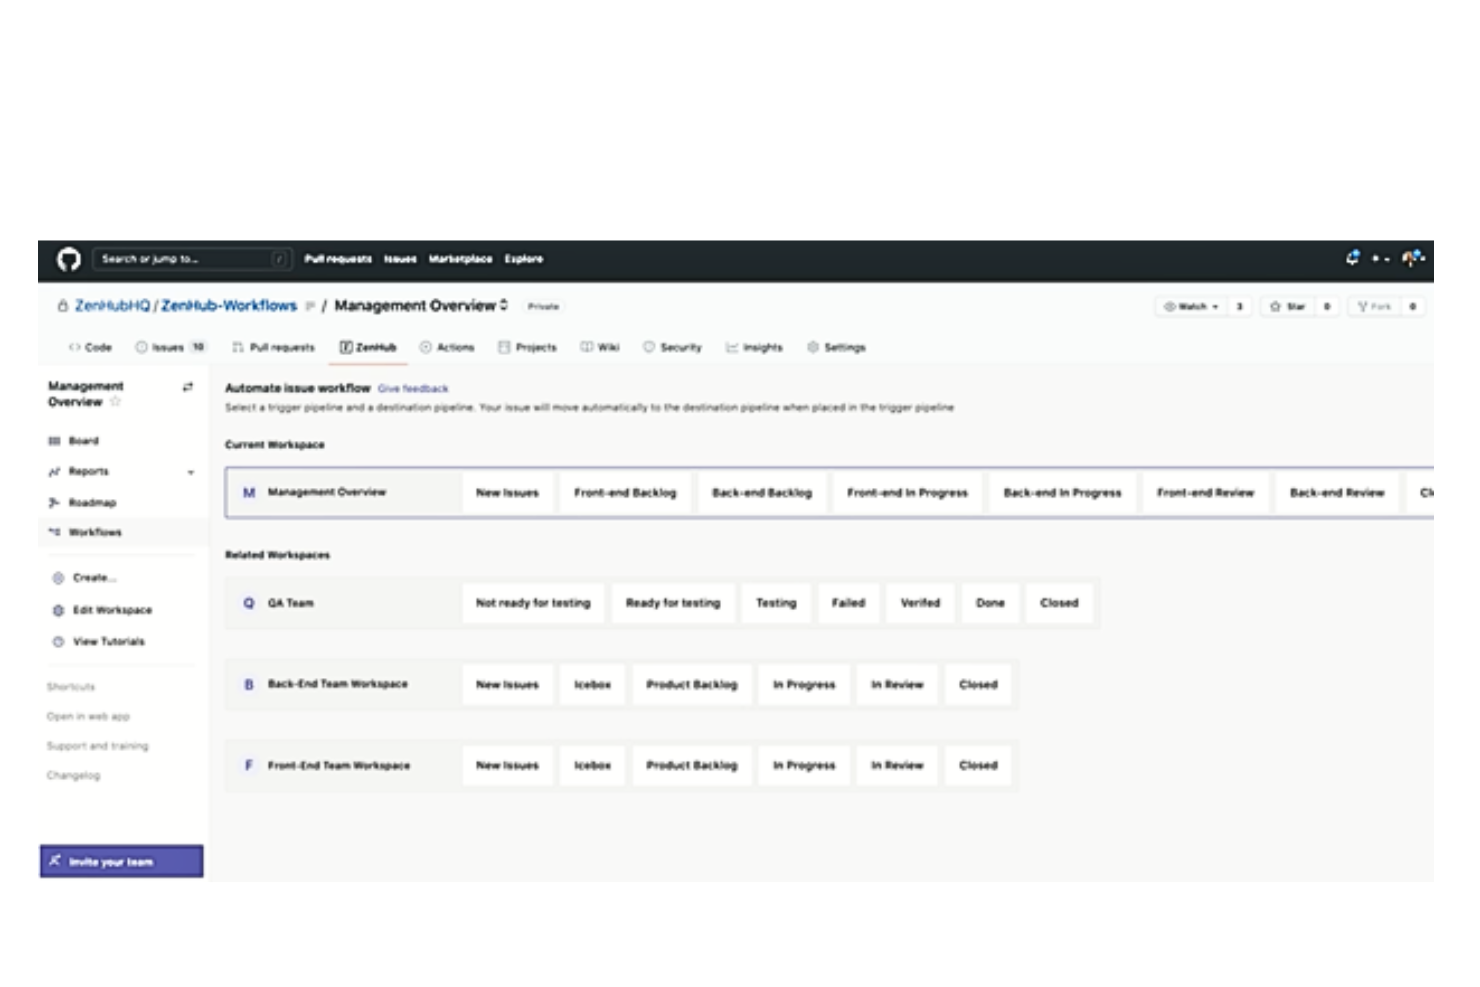The image size is (1480, 987).
Task: Switch to the Wiki tab
Action: [x=600, y=348]
